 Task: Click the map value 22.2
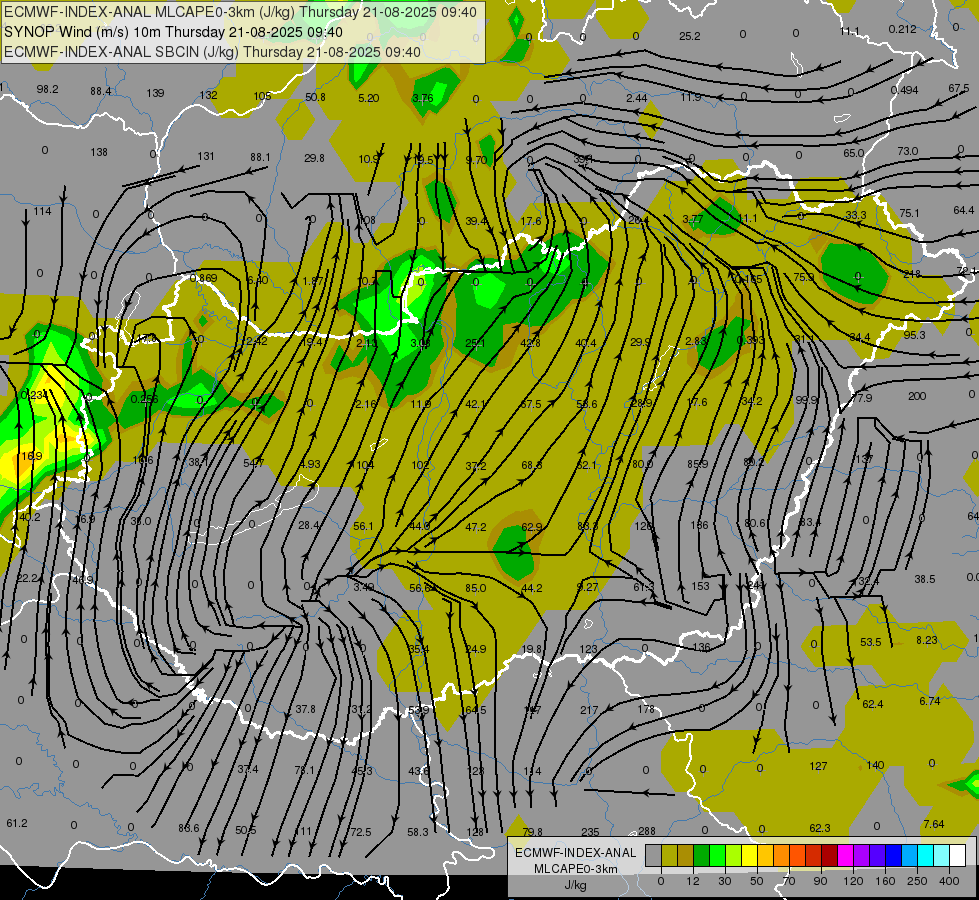coord(27,578)
